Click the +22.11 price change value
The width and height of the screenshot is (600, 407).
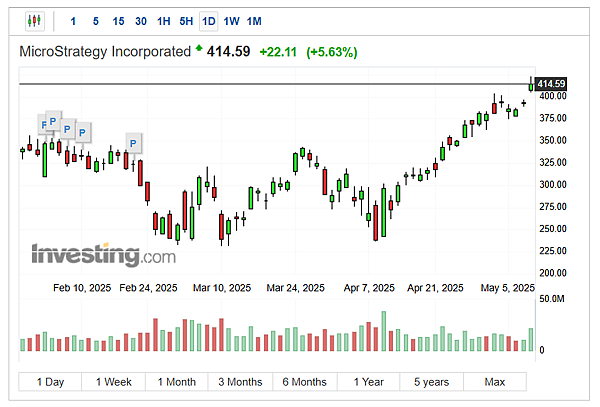[278, 52]
